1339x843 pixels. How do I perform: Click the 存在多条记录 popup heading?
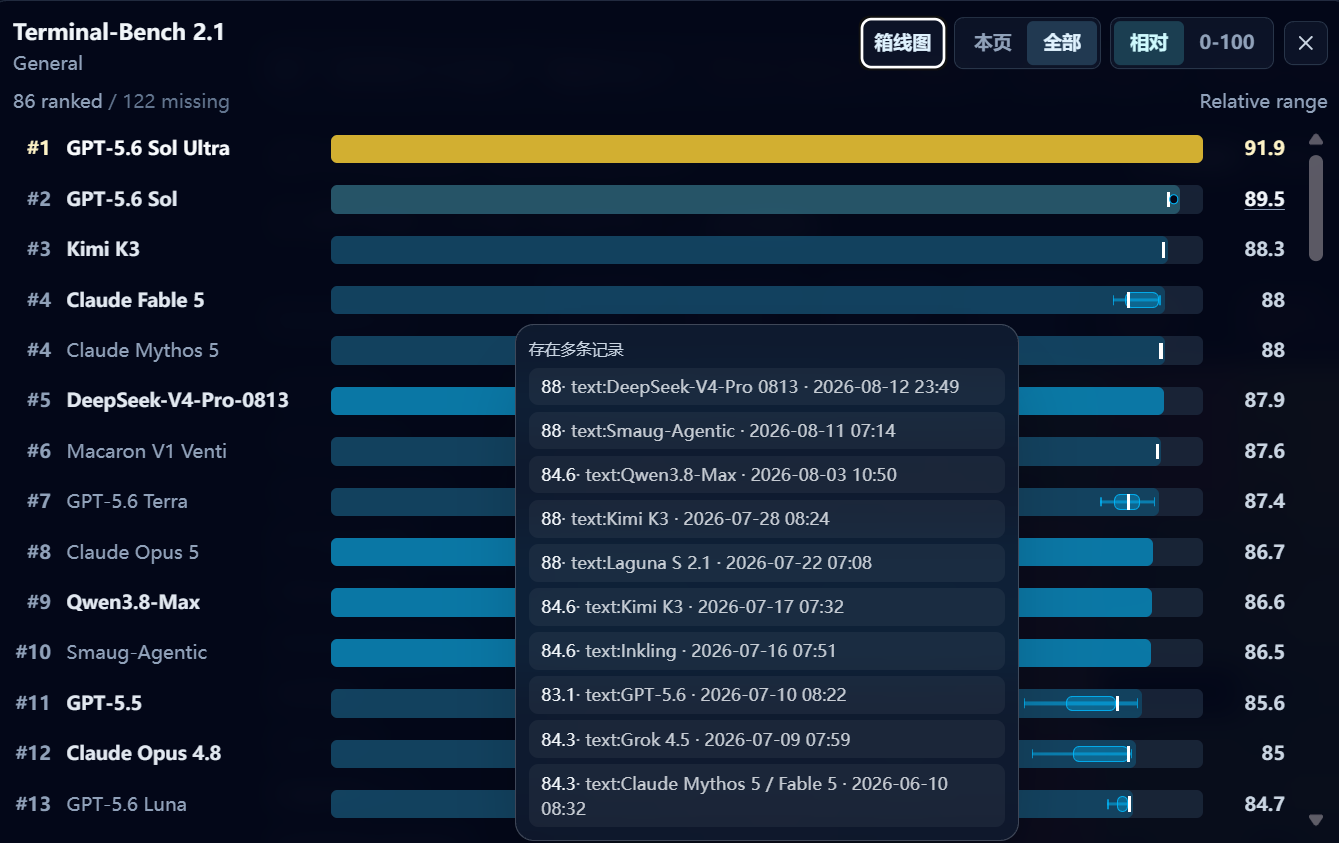click(x=576, y=349)
